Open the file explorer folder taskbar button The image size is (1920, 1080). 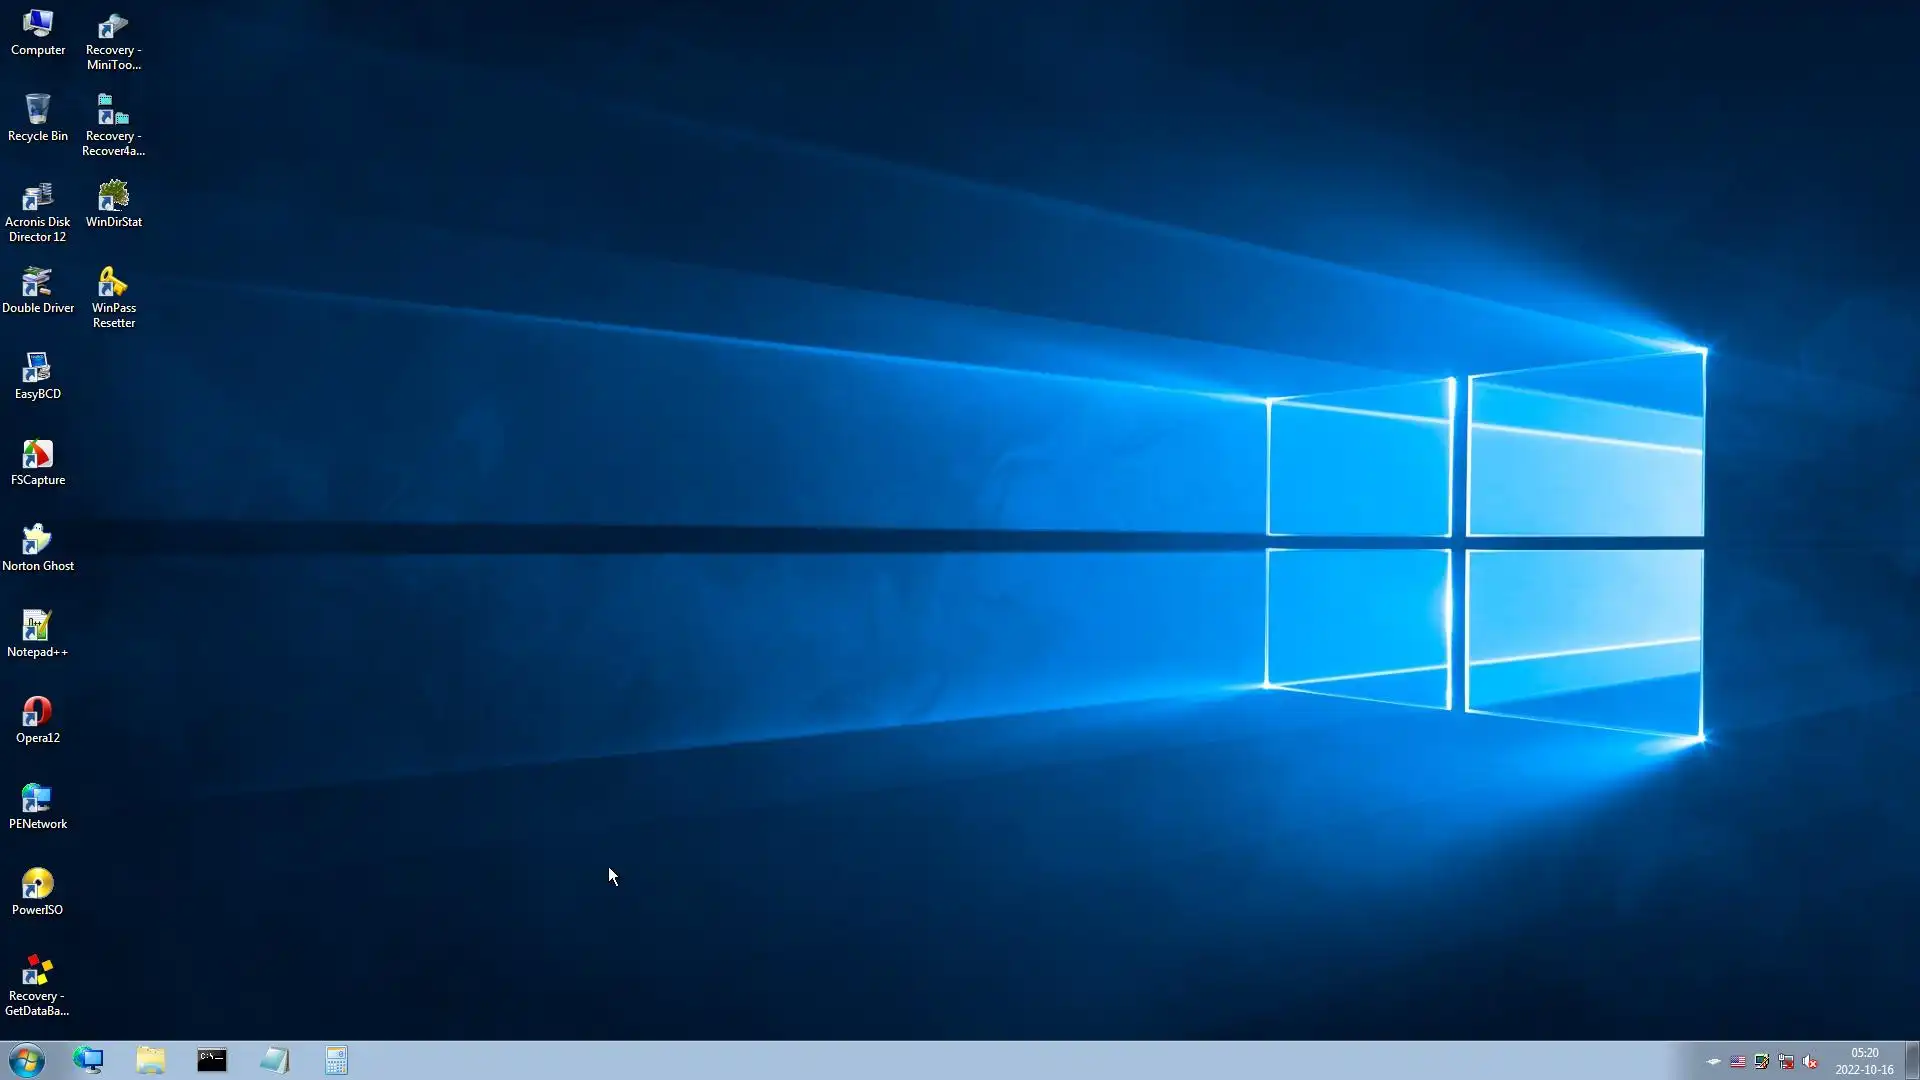[151, 1060]
